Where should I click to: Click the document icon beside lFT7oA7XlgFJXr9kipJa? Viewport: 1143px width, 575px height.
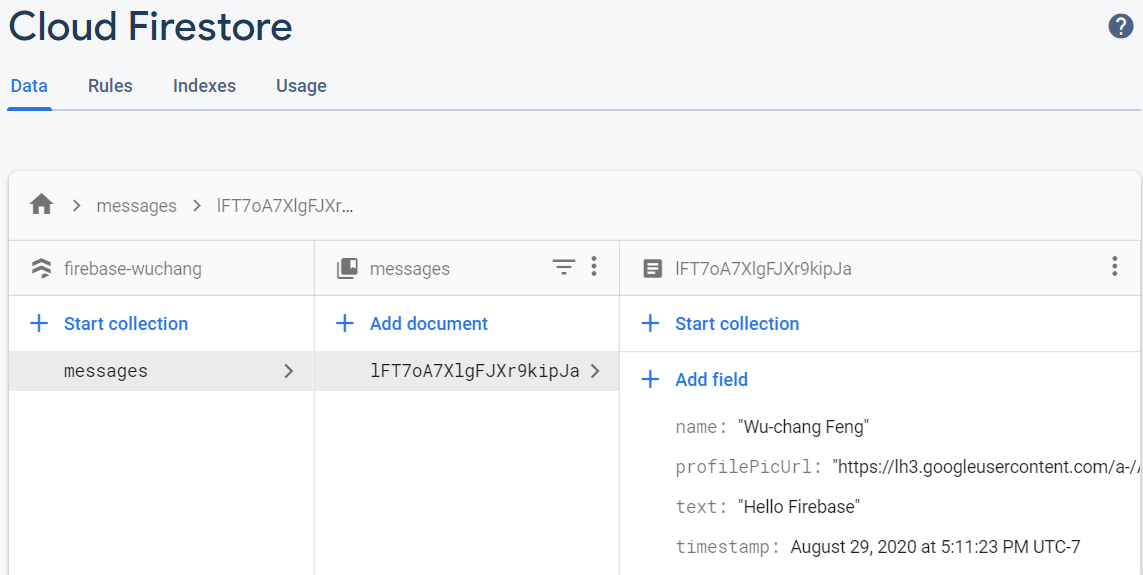[x=652, y=268]
